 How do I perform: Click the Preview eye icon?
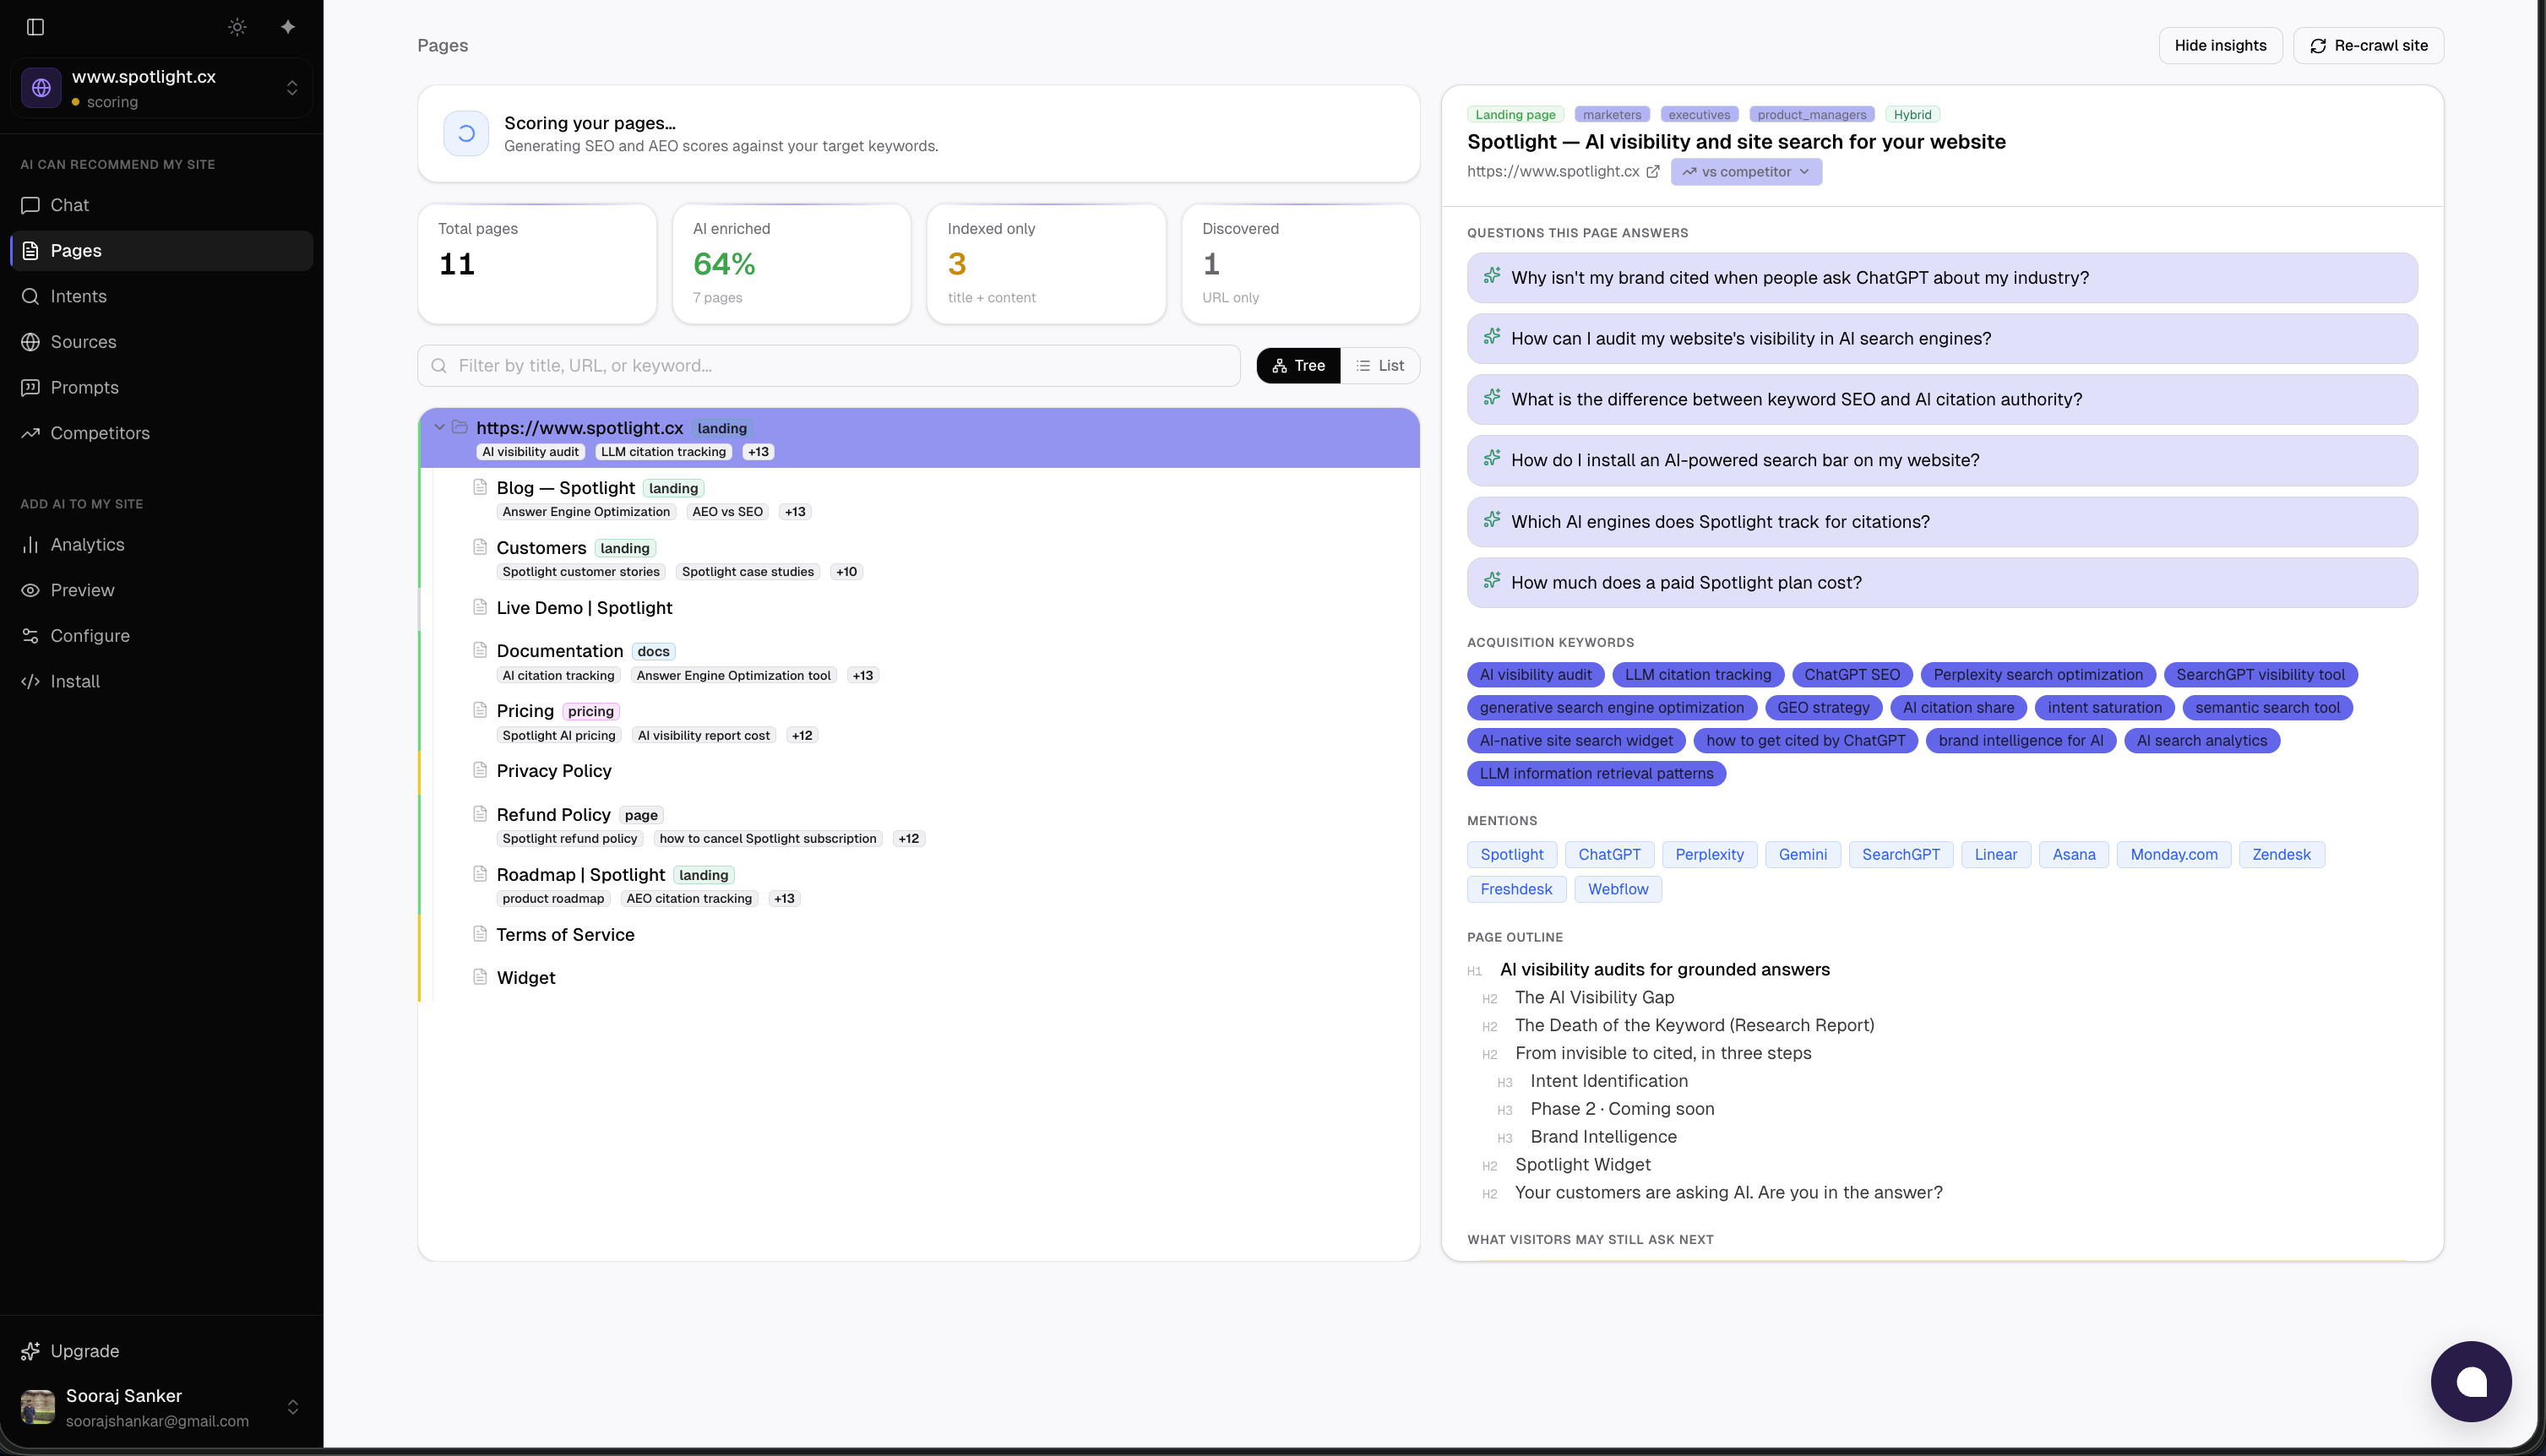pyautogui.click(x=31, y=590)
